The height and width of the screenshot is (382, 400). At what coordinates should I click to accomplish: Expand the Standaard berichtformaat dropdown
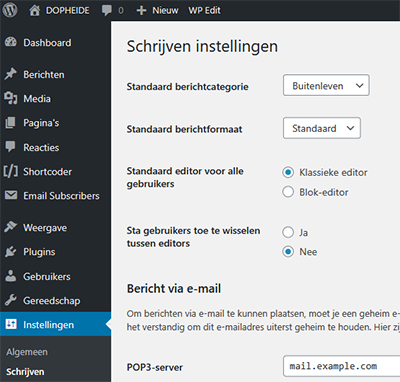point(322,128)
